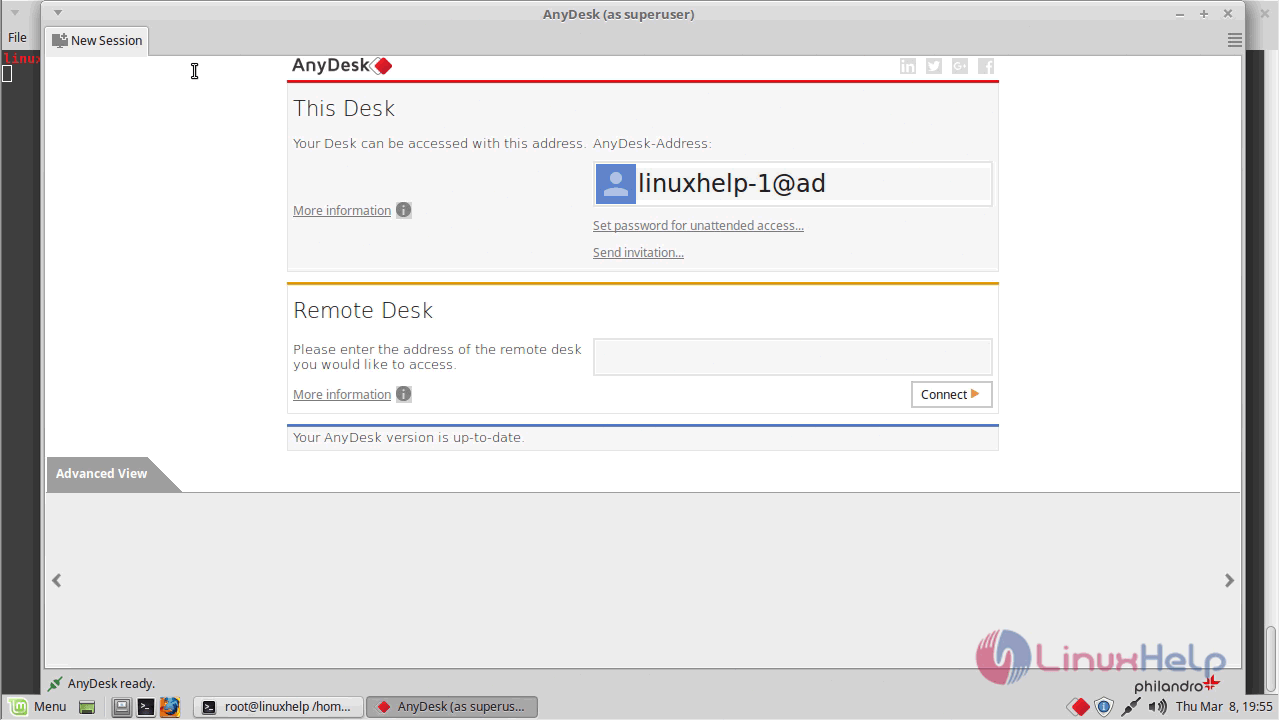The image size is (1280, 720).
Task: Click the previous arrow in Advanced View
Action: [57, 580]
